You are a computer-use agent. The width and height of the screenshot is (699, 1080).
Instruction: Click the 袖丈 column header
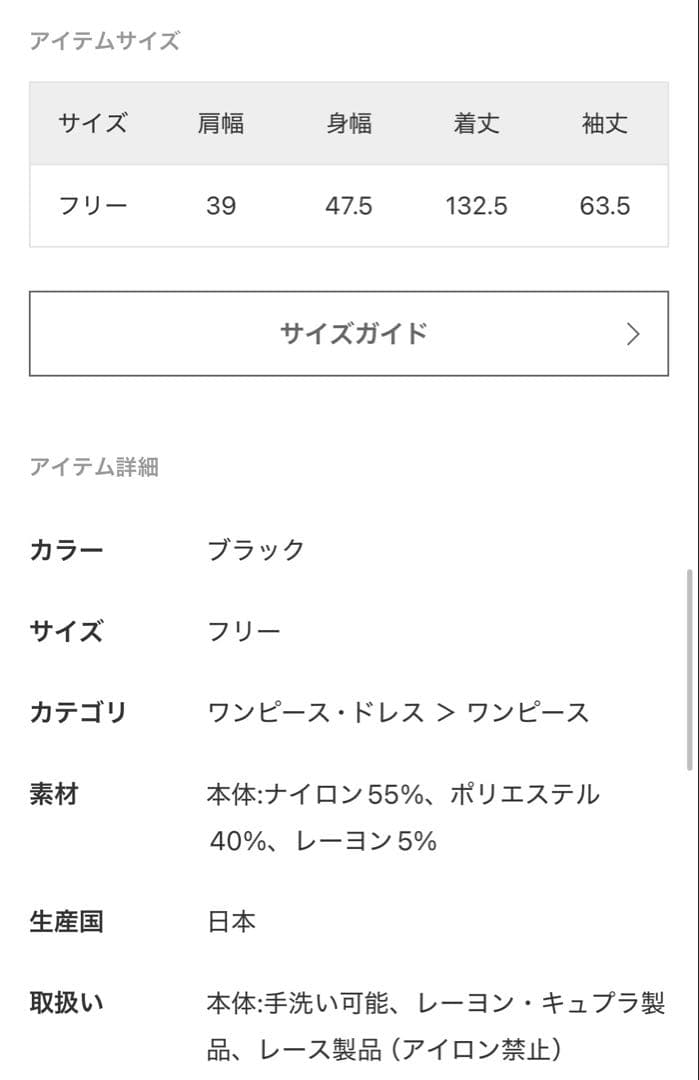602,124
